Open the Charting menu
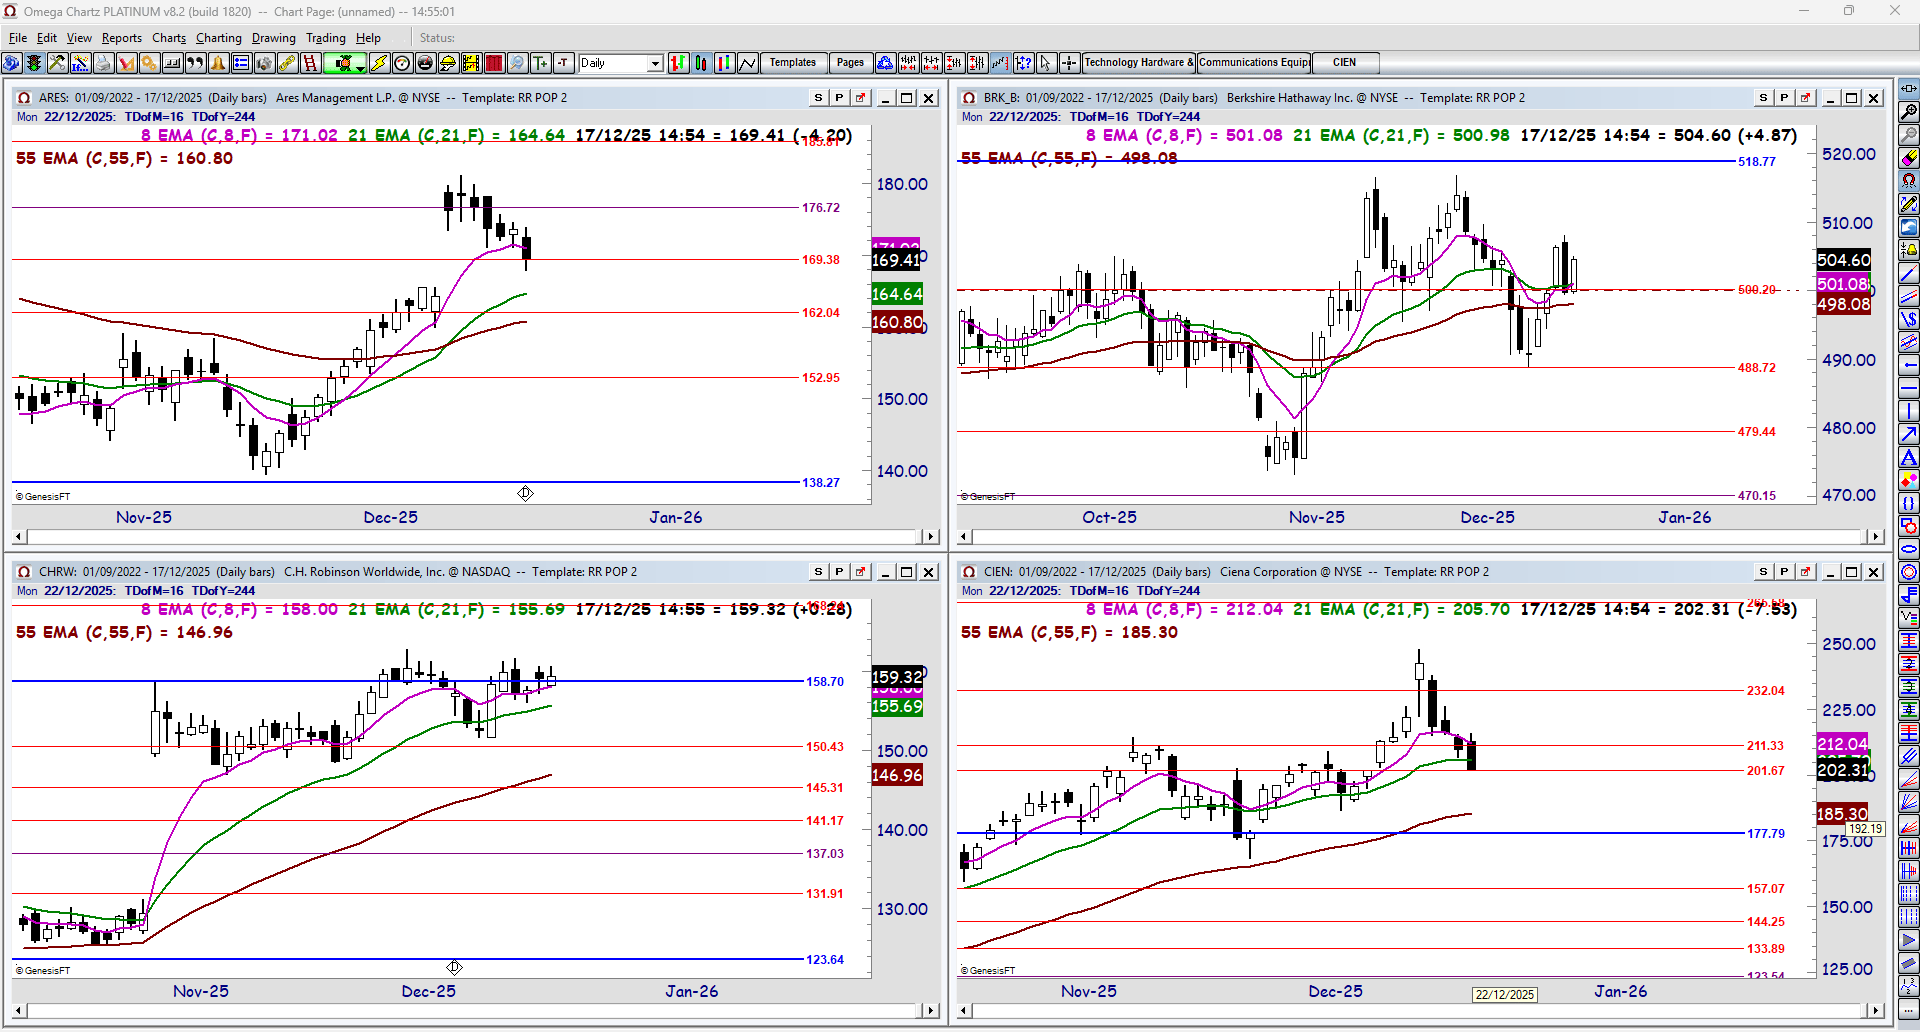The image size is (1920, 1032). pos(219,38)
